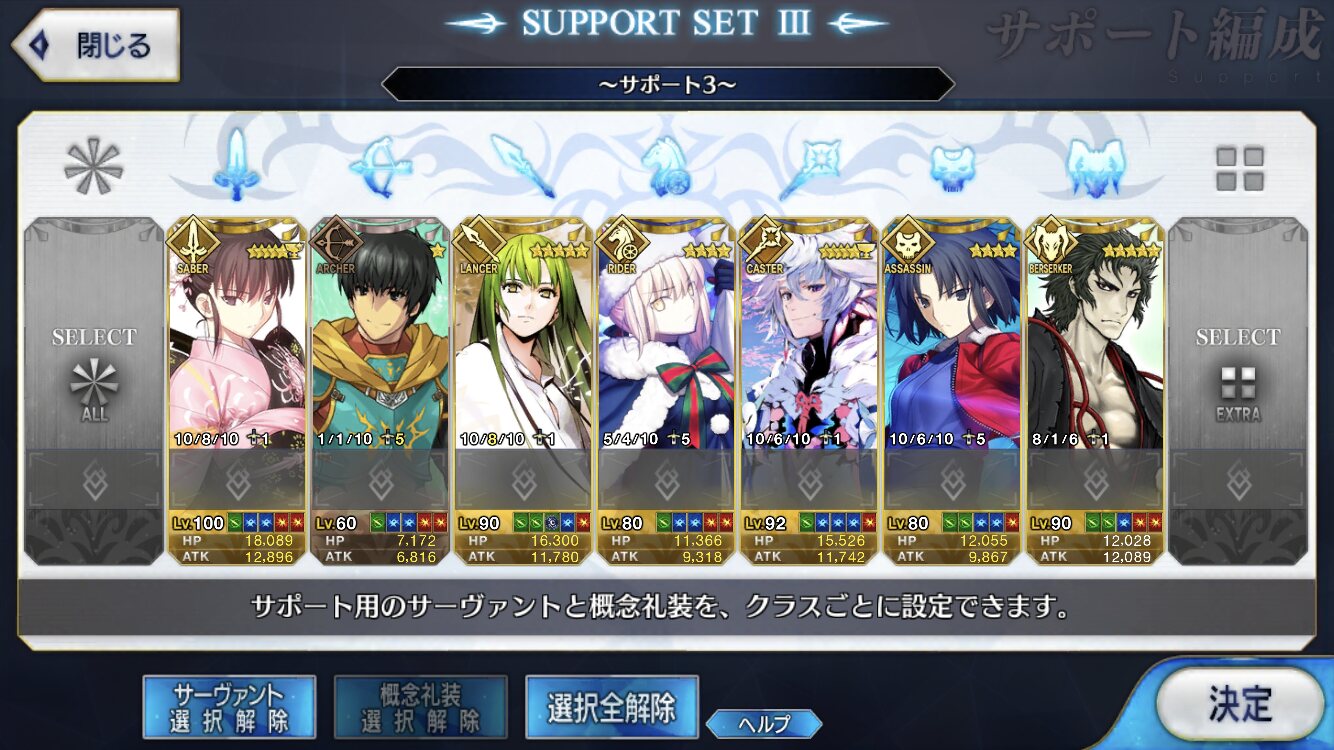Click the 閉じる close button
This screenshot has height=750, width=1334.
click(96, 45)
